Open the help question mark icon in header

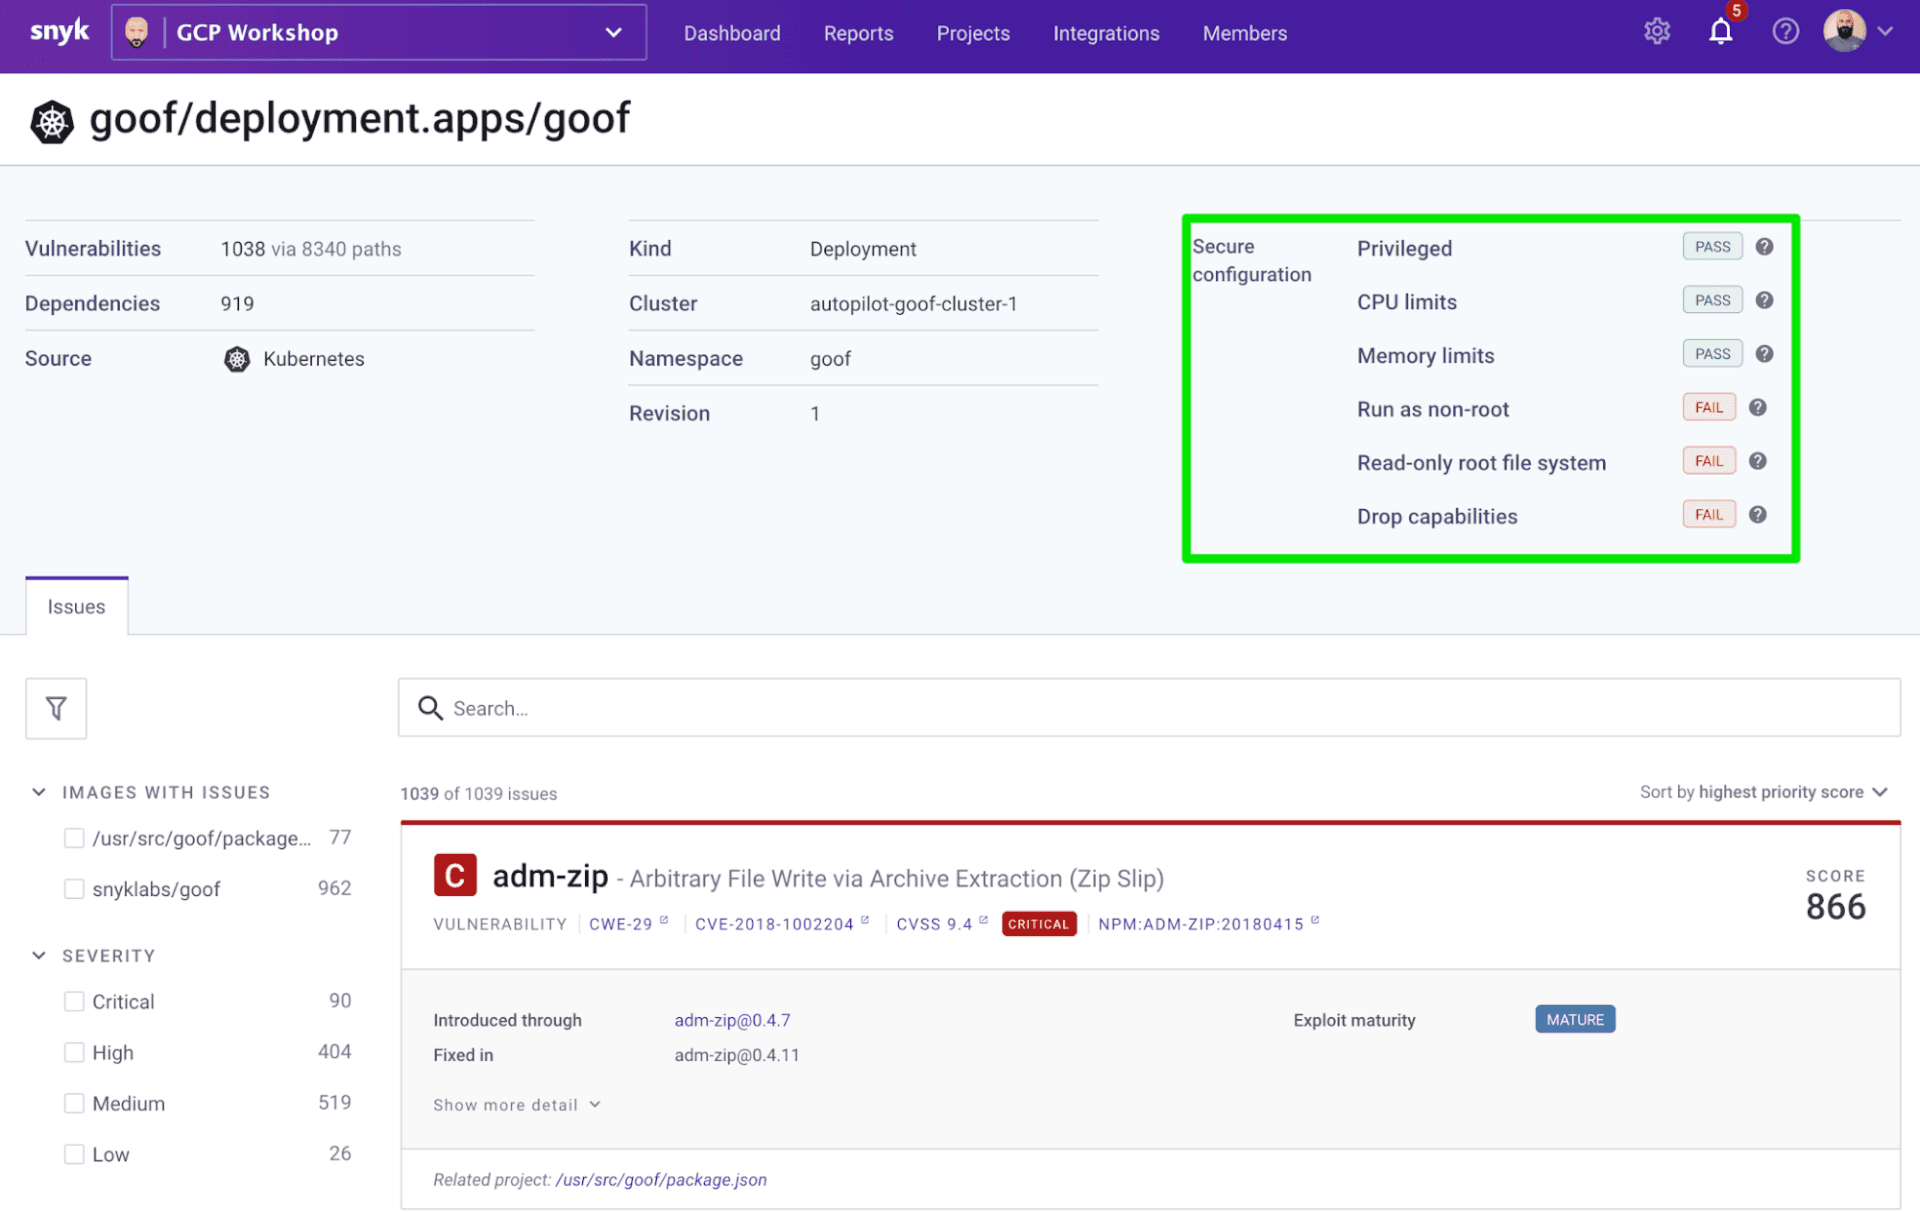click(1785, 32)
